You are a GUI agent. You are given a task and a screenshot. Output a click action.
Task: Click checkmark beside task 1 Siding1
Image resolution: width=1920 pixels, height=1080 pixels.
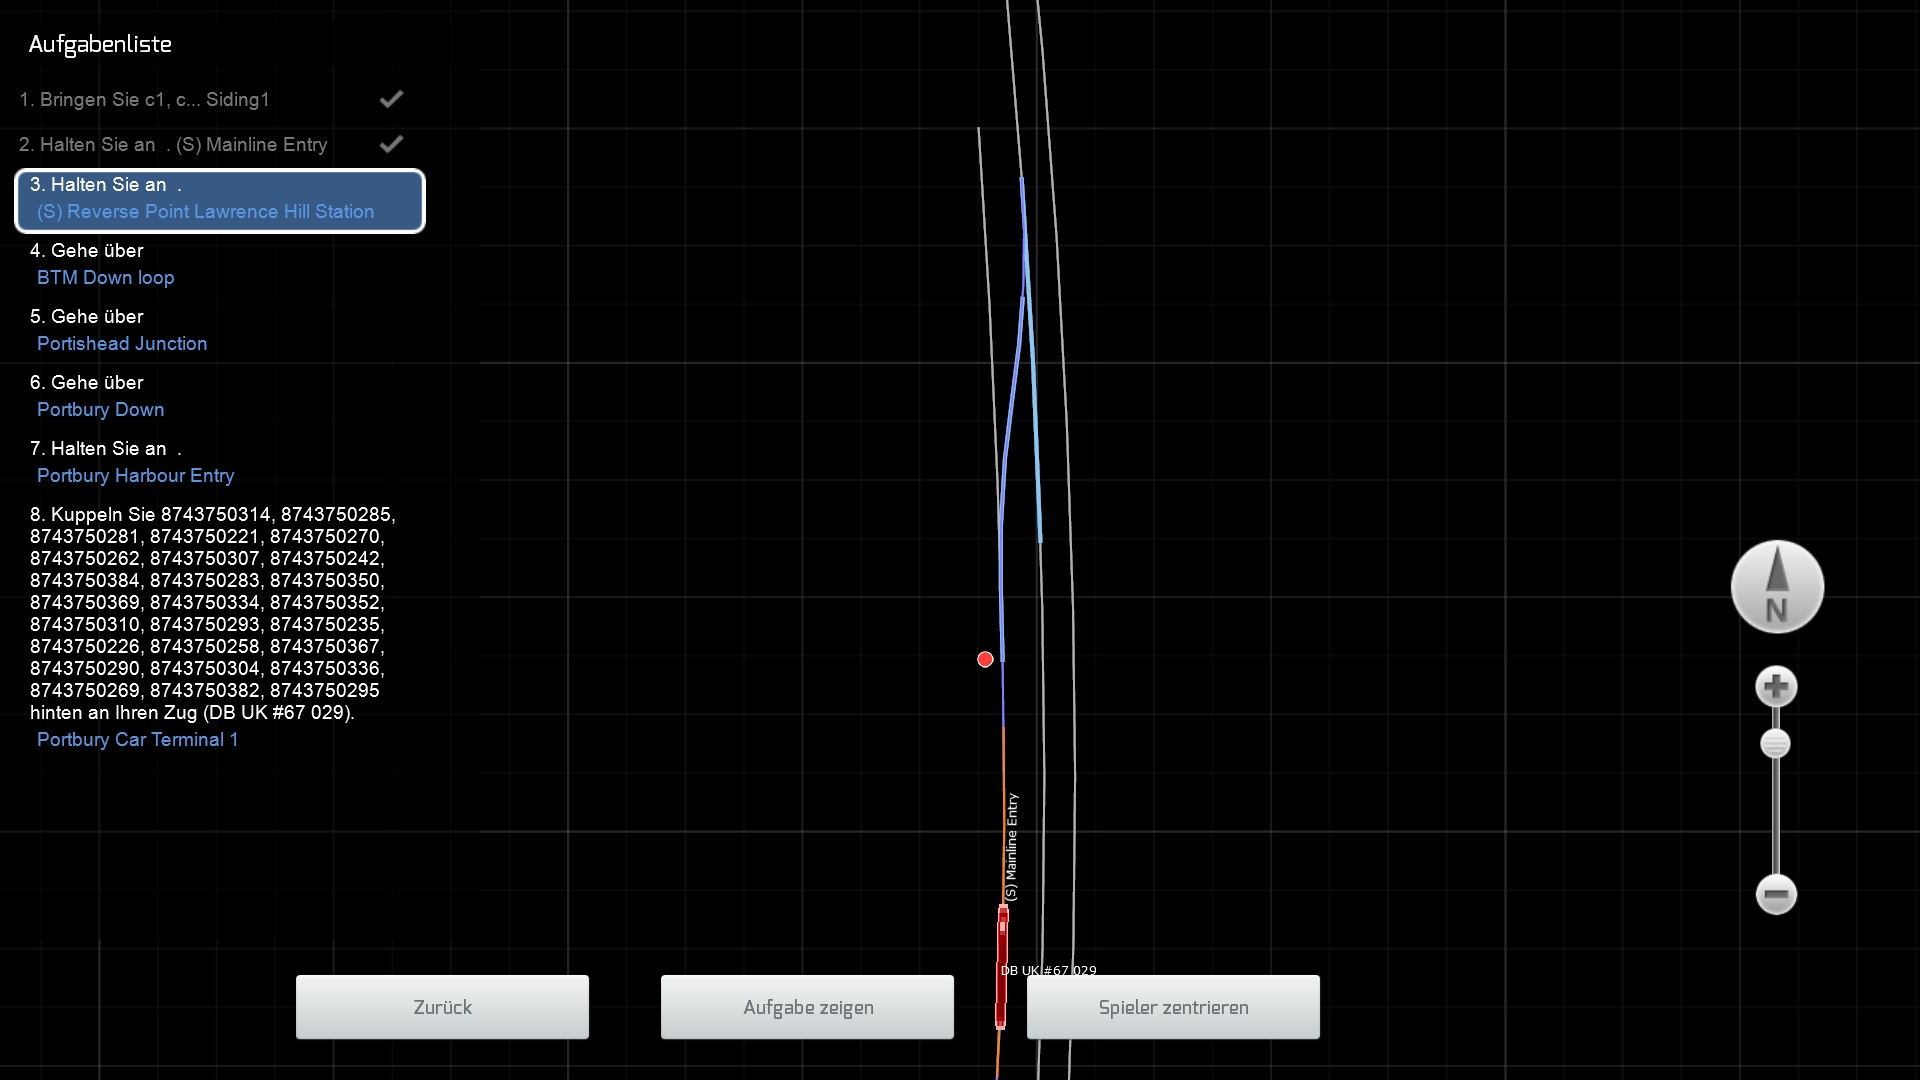click(391, 99)
